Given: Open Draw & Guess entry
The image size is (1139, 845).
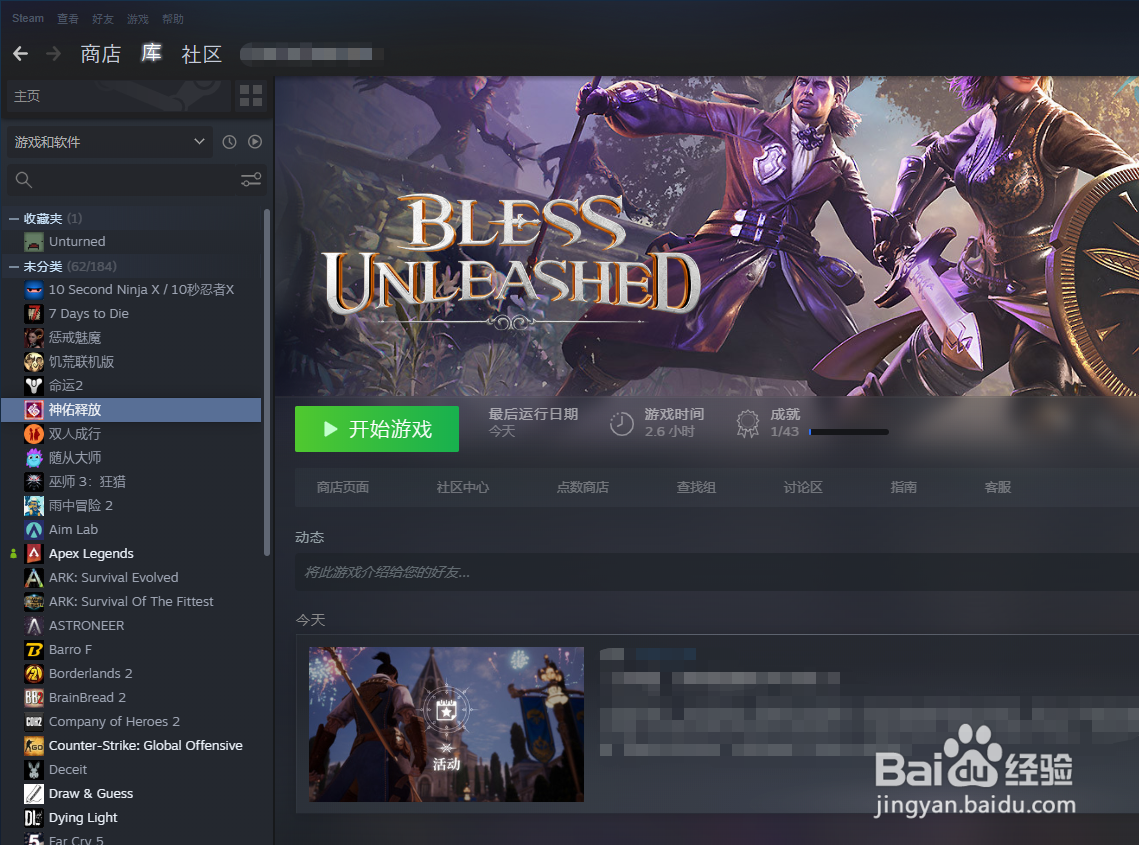Looking at the screenshot, I should point(131,793).
